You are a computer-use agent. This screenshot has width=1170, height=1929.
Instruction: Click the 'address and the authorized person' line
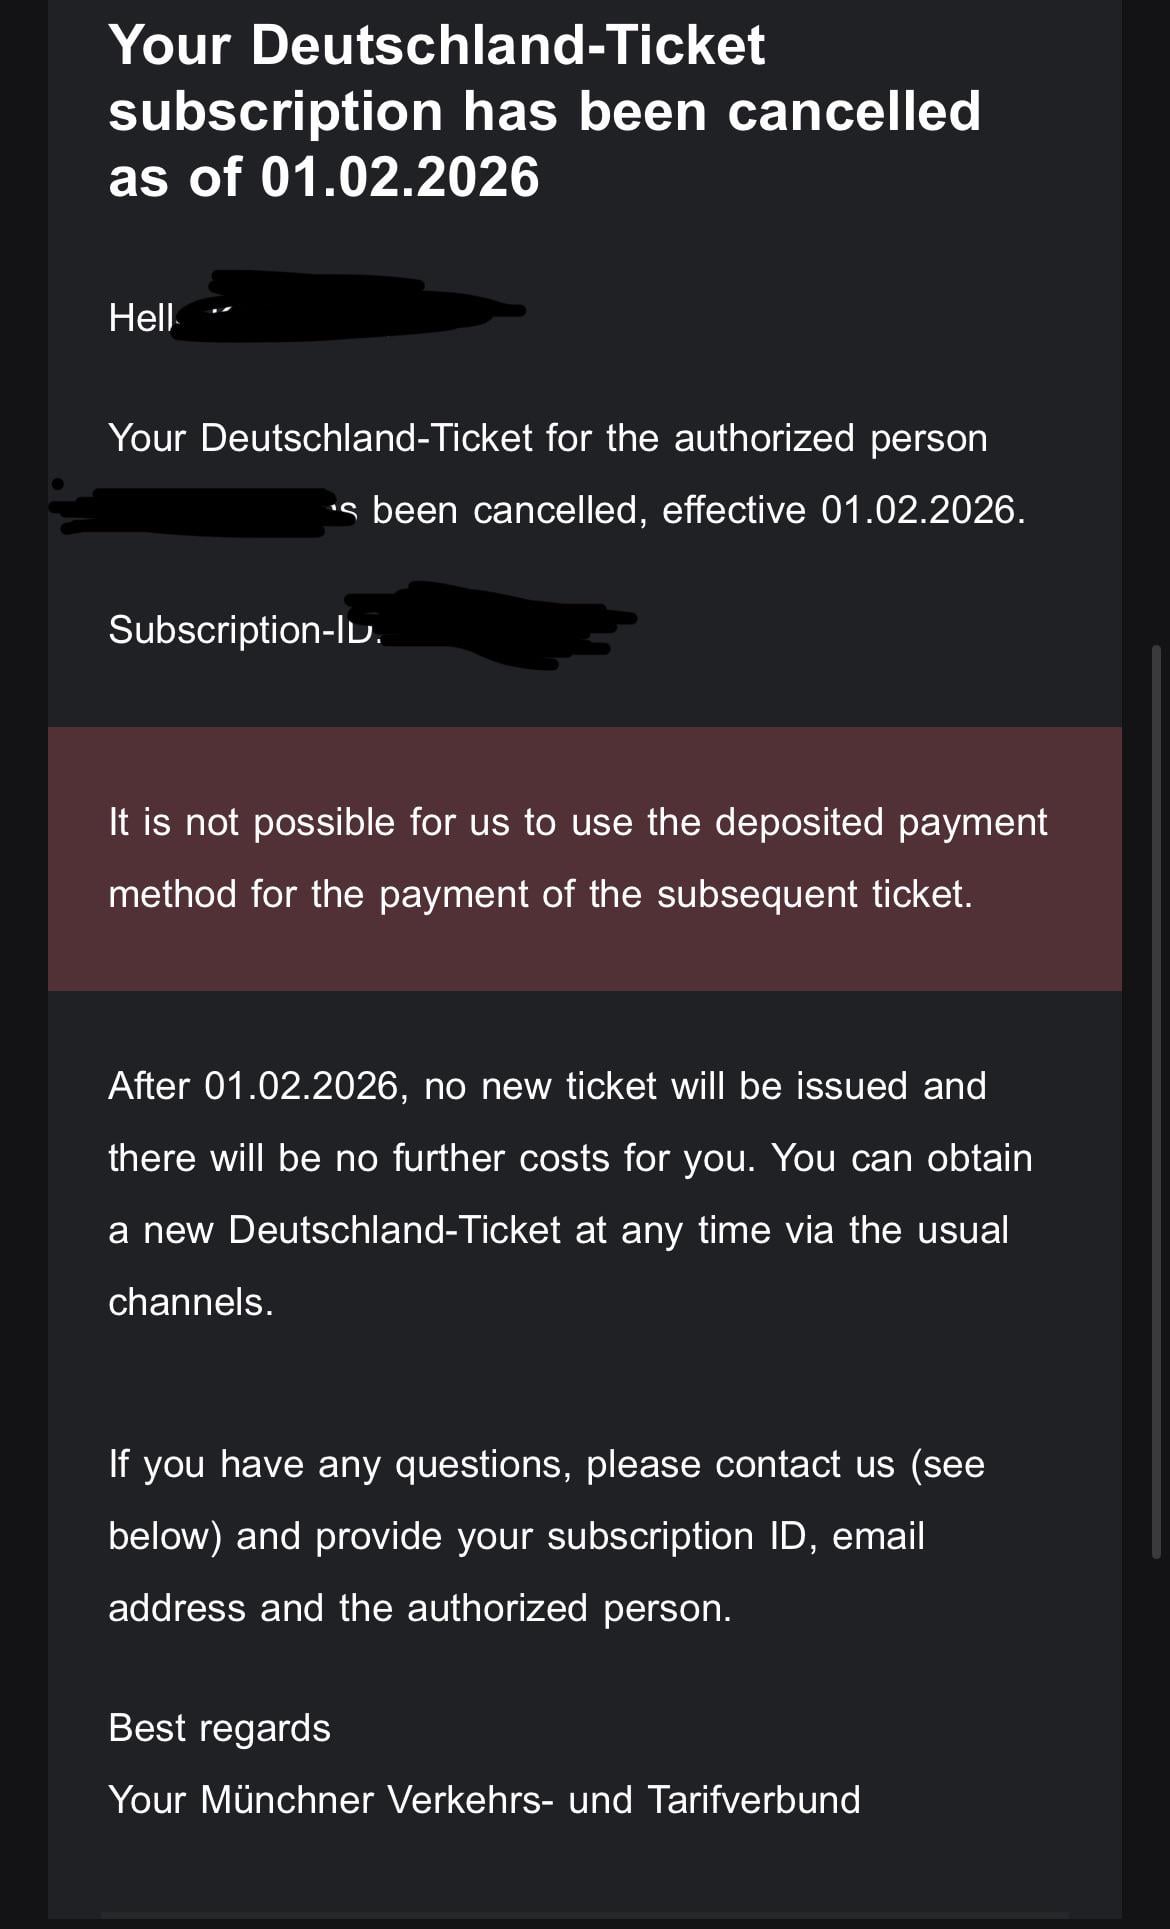coord(419,1608)
